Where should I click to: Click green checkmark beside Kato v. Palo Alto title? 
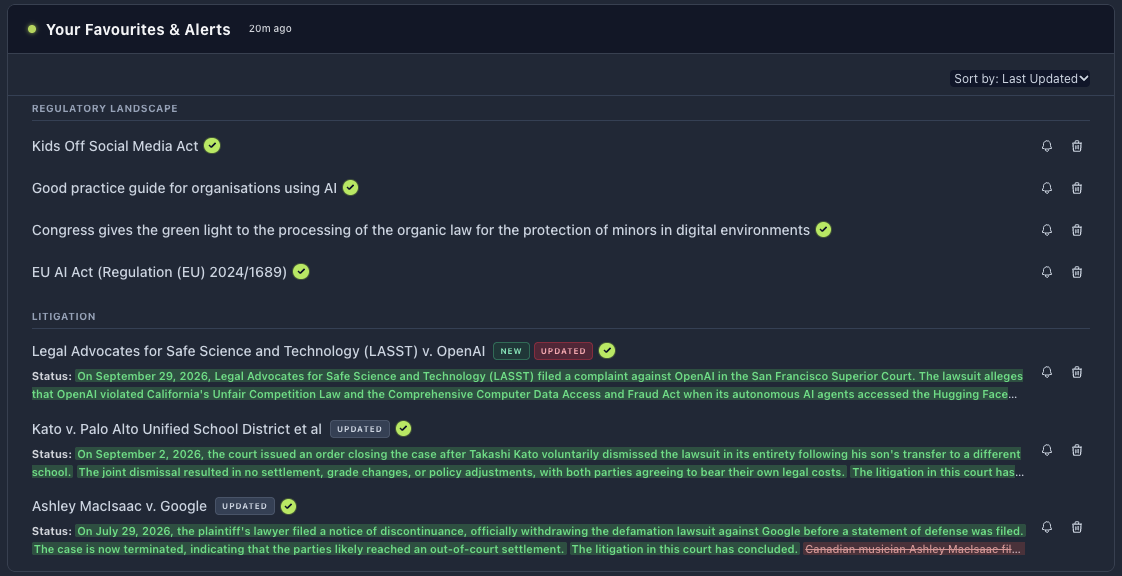[404, 429]
